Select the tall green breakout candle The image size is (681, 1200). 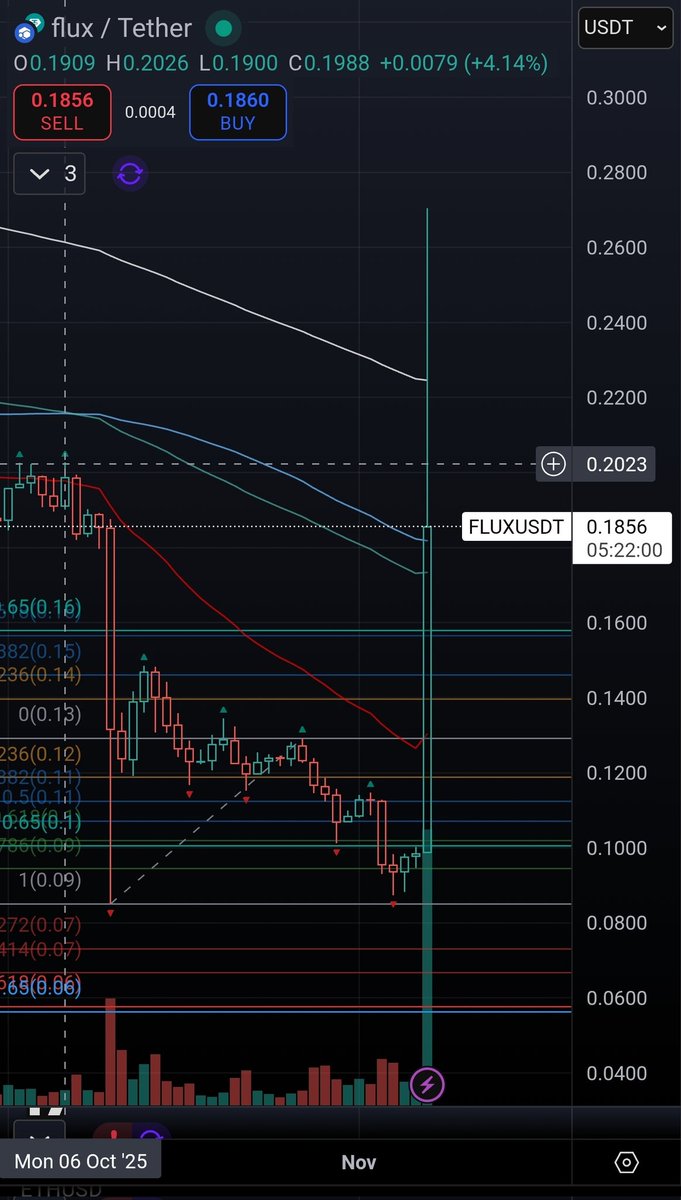click(x=428, y=688)
